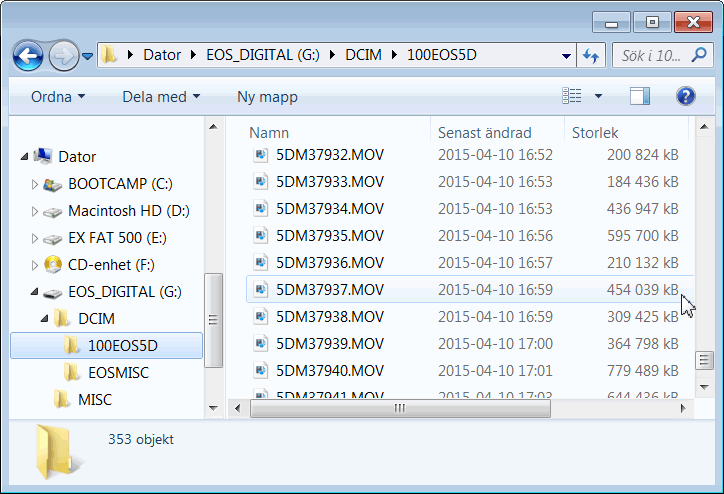This screenshot has height=494, width=724.
Task: Select the BOOTCAMP (C:) drive icon
Action: (x=53, y=184)
